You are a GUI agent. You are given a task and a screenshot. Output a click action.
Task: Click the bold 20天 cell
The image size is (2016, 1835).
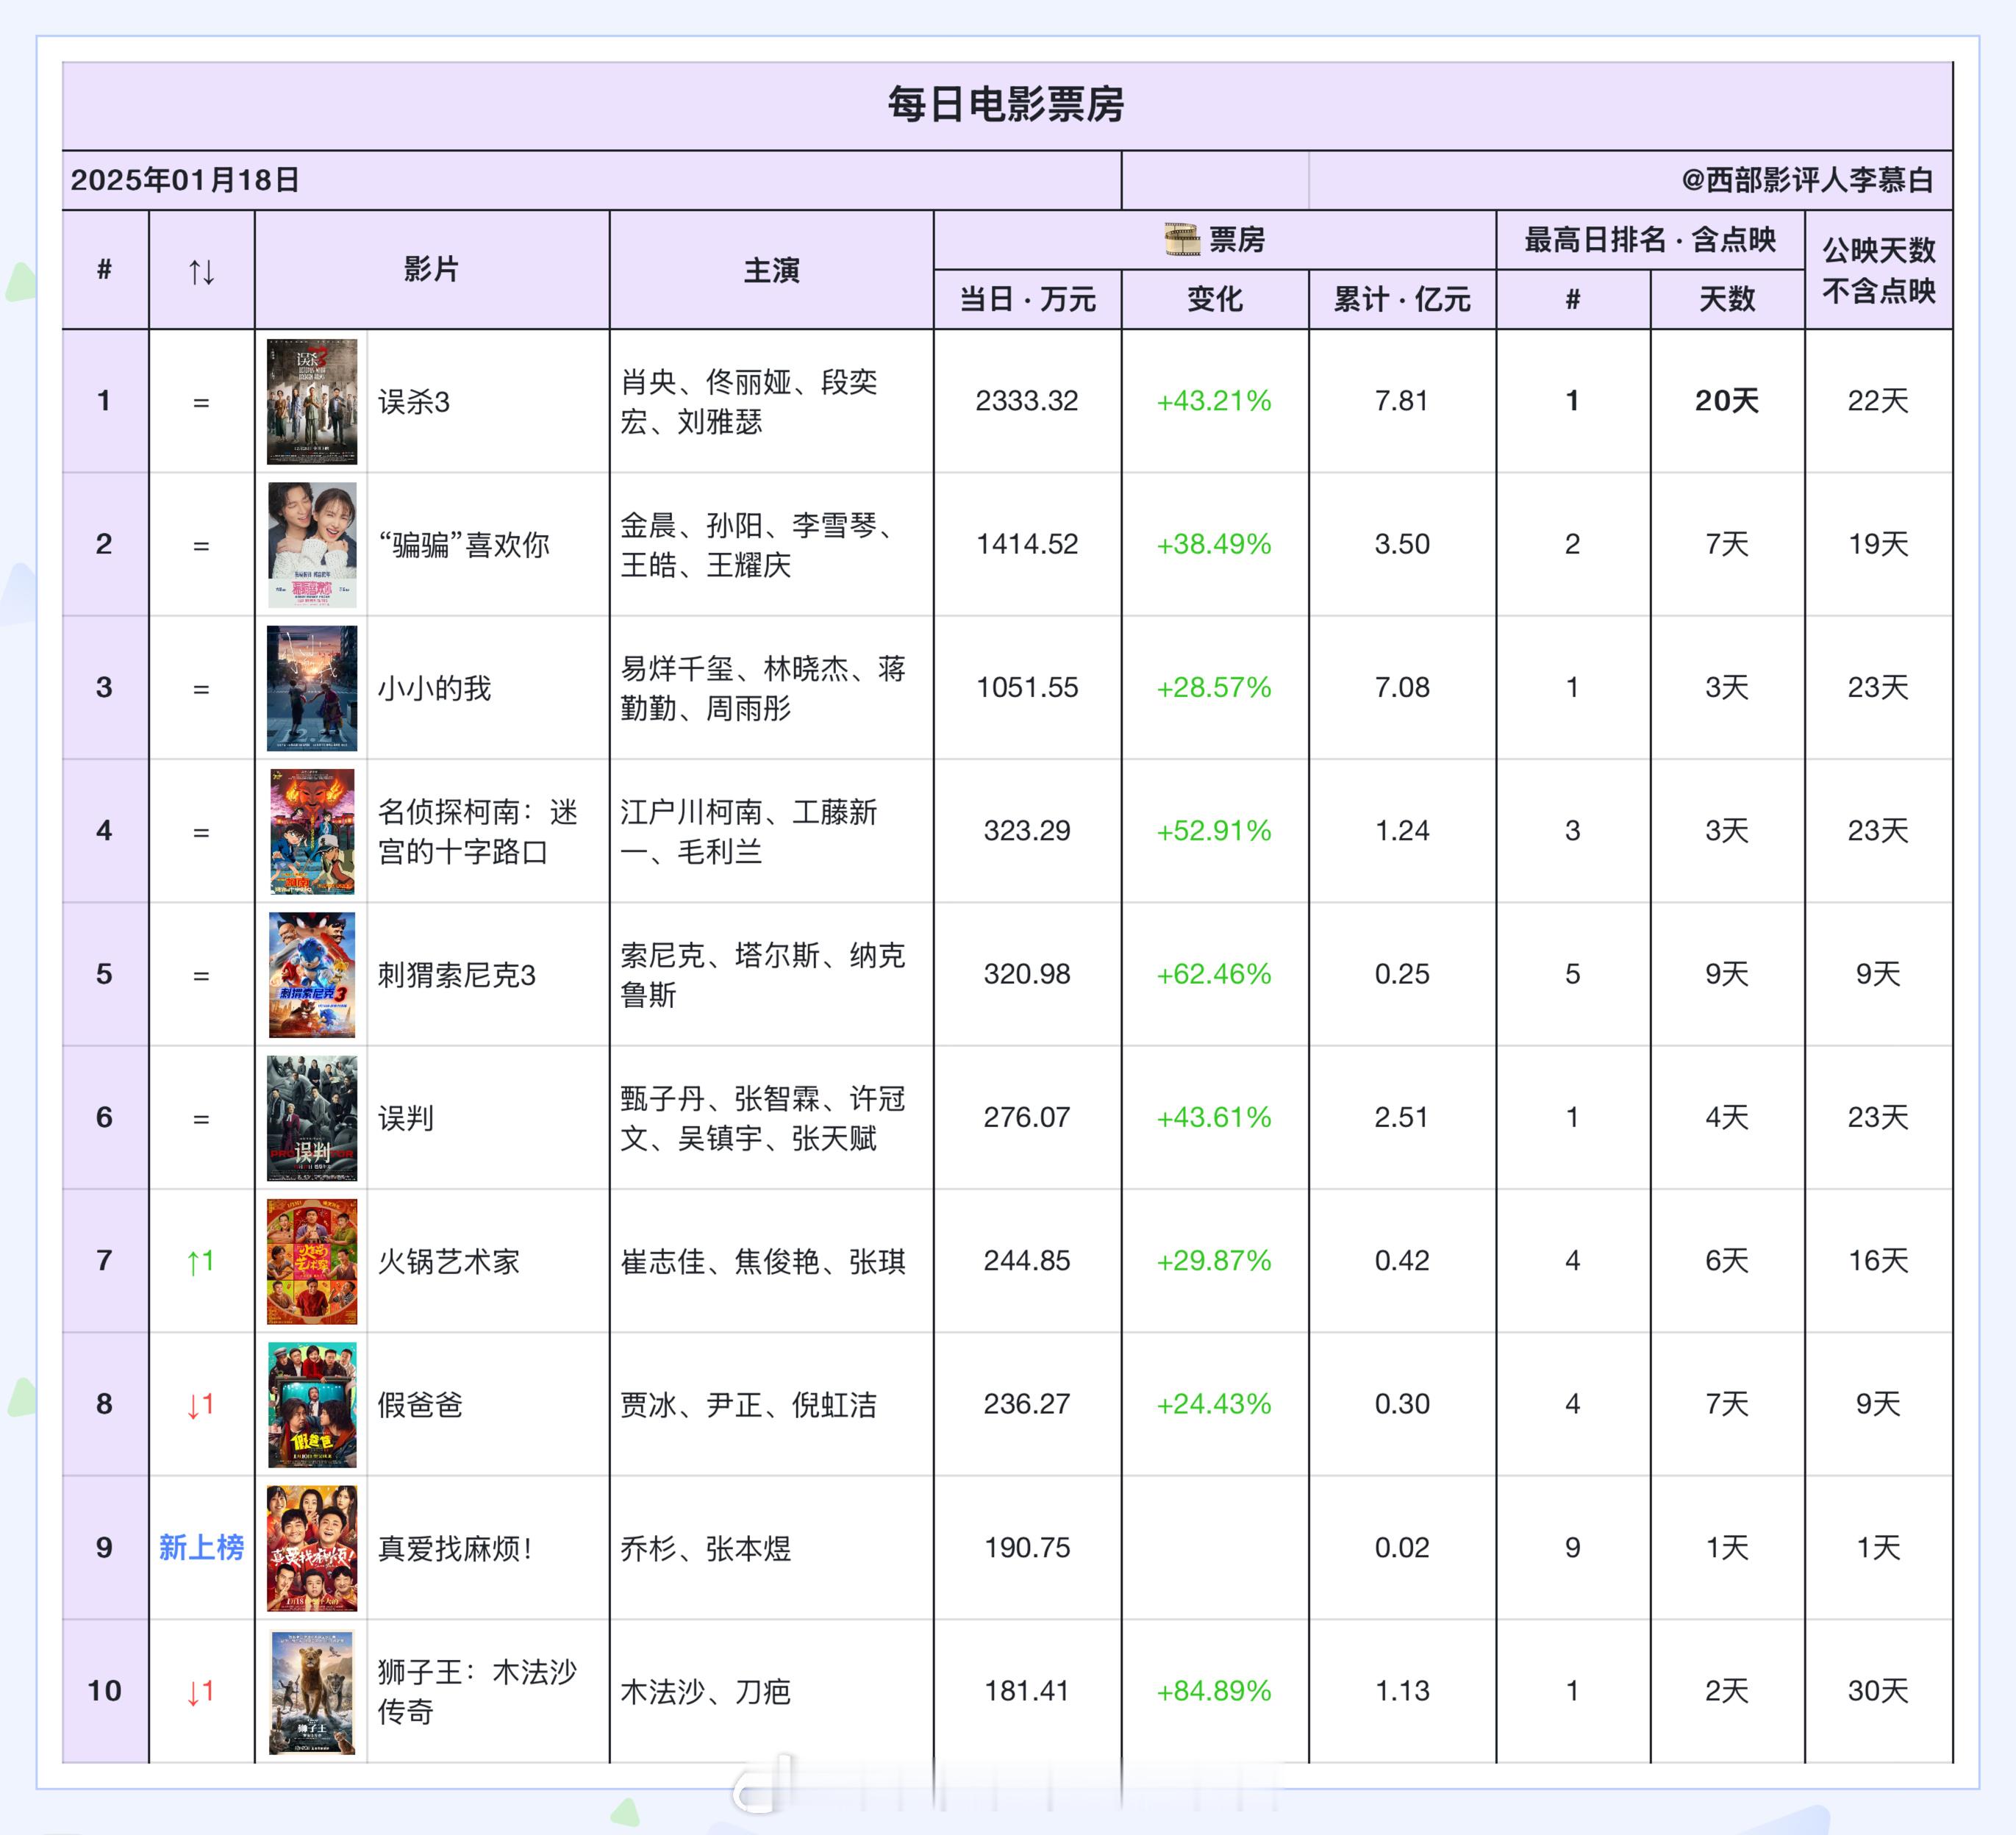pos(1727,401)
